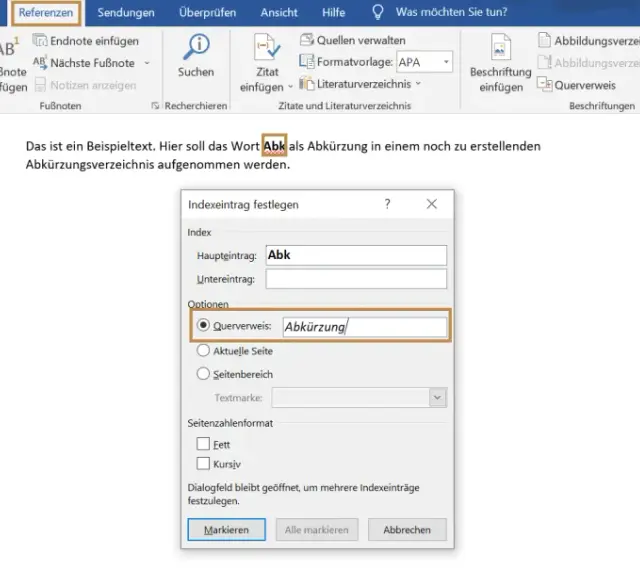Click the Suchen magnifier icon

196,46
